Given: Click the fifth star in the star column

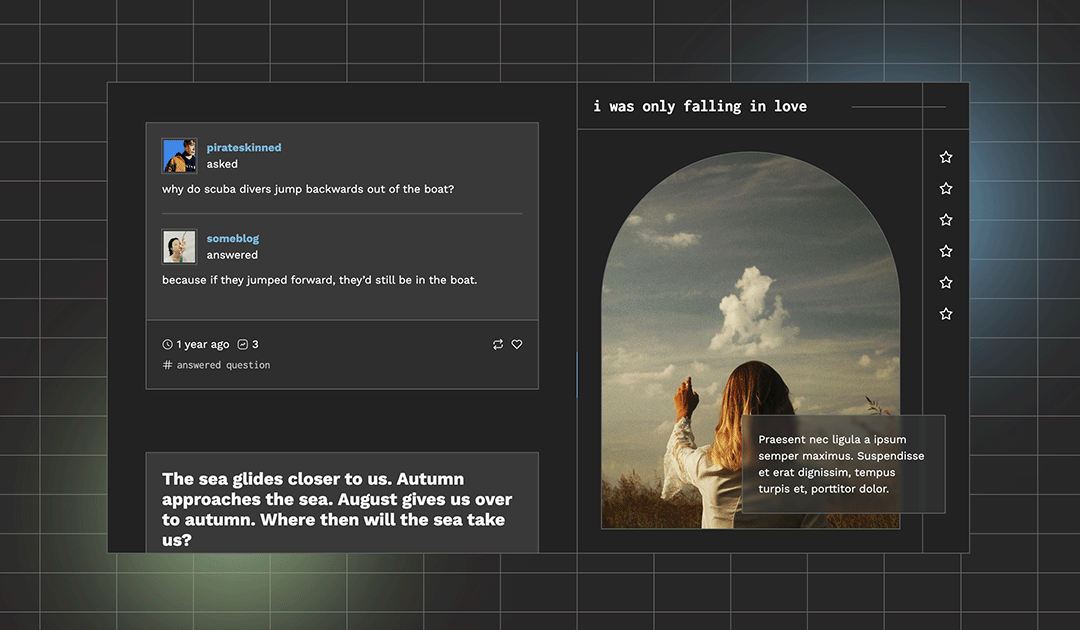Looking at the screenshot, I should [946, 282].
